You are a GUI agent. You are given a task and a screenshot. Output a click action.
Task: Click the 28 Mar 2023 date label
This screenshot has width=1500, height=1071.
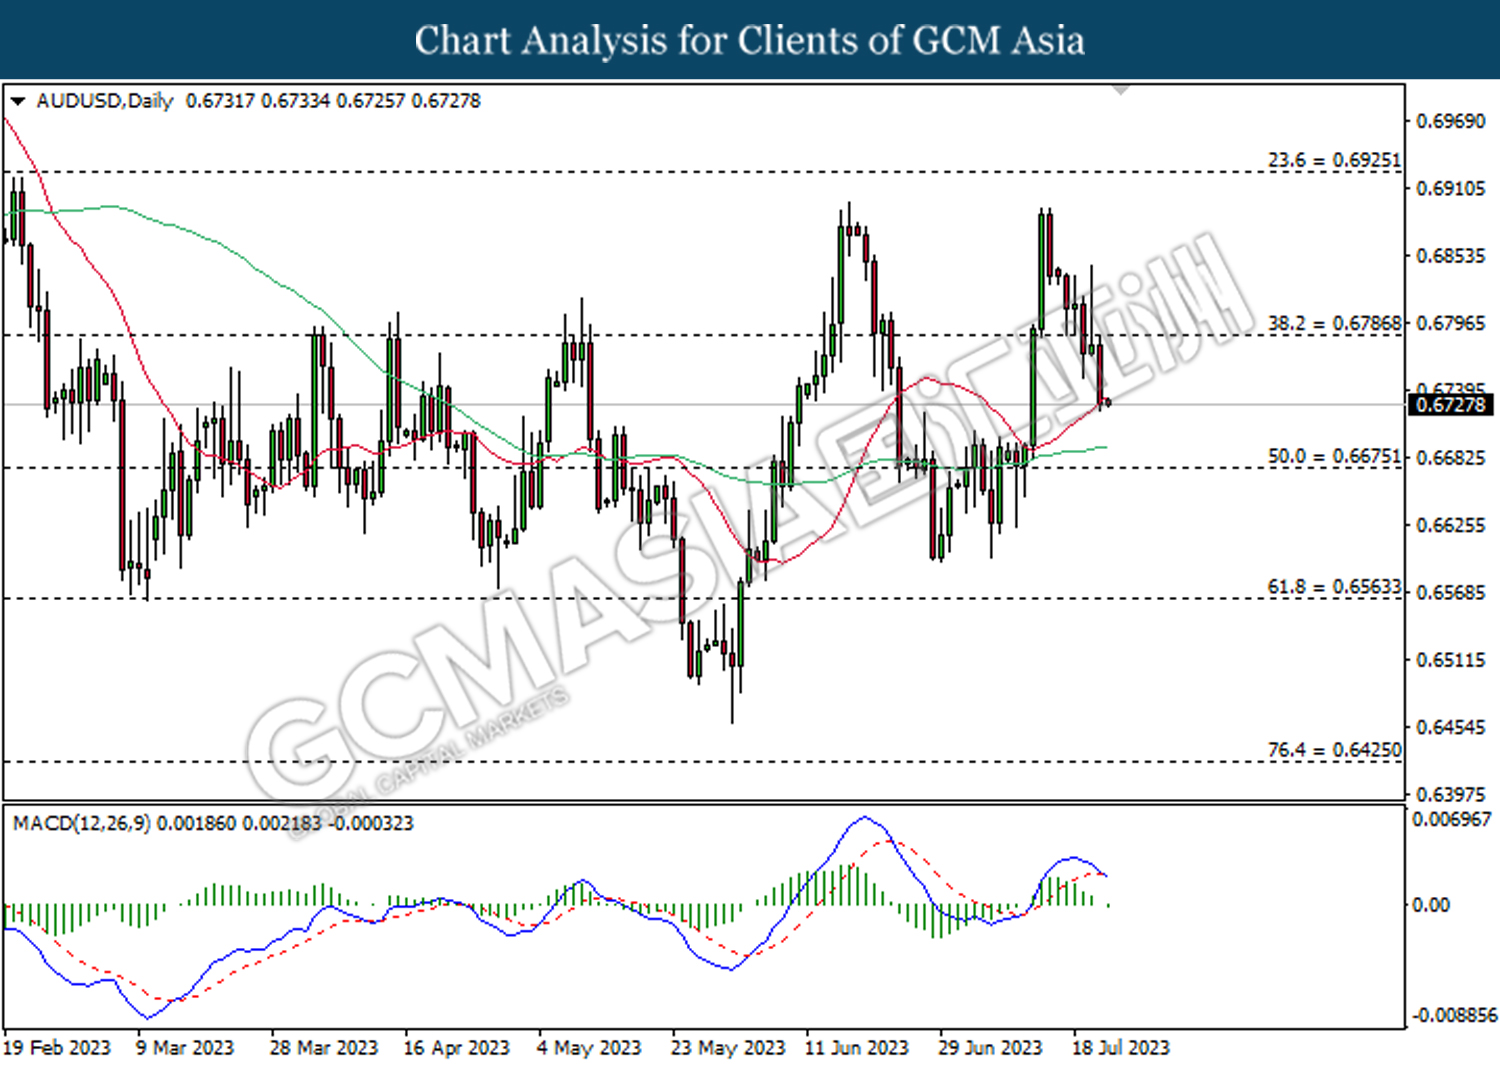[x=324, y=1048]
